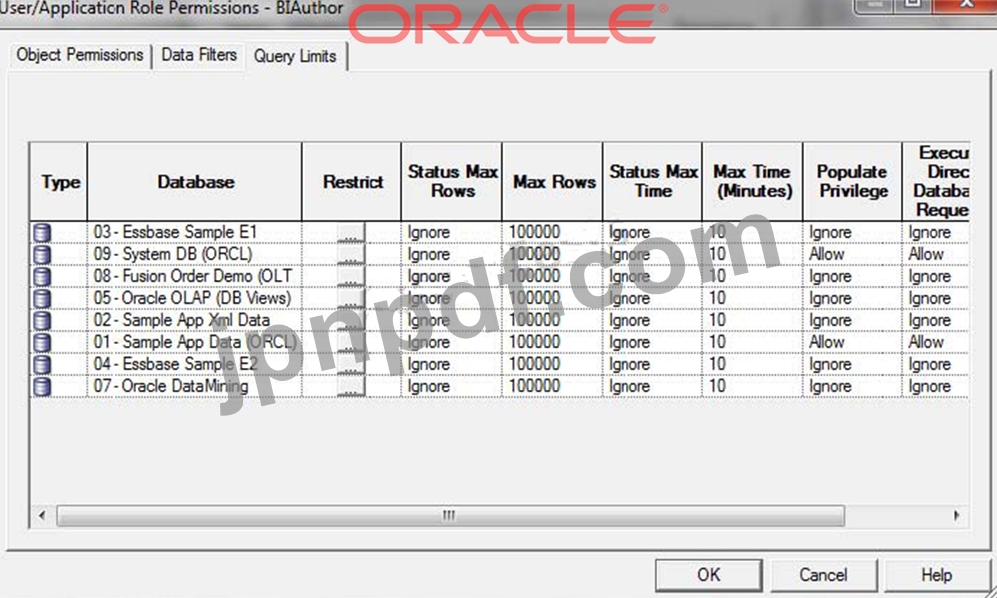Click the horizontal scrollbar right arrow
This screenshot has width=997, height=598.
point(956,516)
